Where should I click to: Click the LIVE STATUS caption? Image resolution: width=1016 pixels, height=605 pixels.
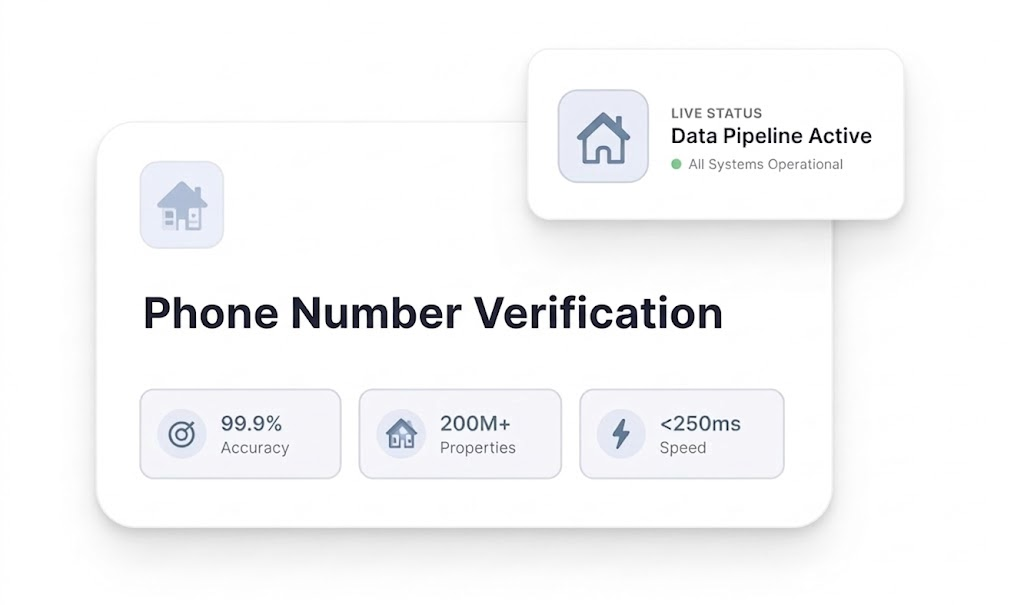pos(716,113)
